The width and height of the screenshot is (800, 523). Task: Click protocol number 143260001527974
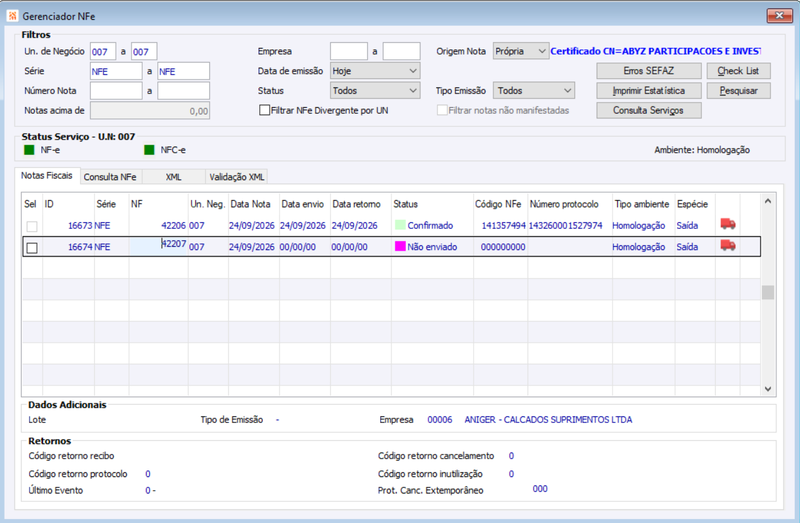[565, 226]
